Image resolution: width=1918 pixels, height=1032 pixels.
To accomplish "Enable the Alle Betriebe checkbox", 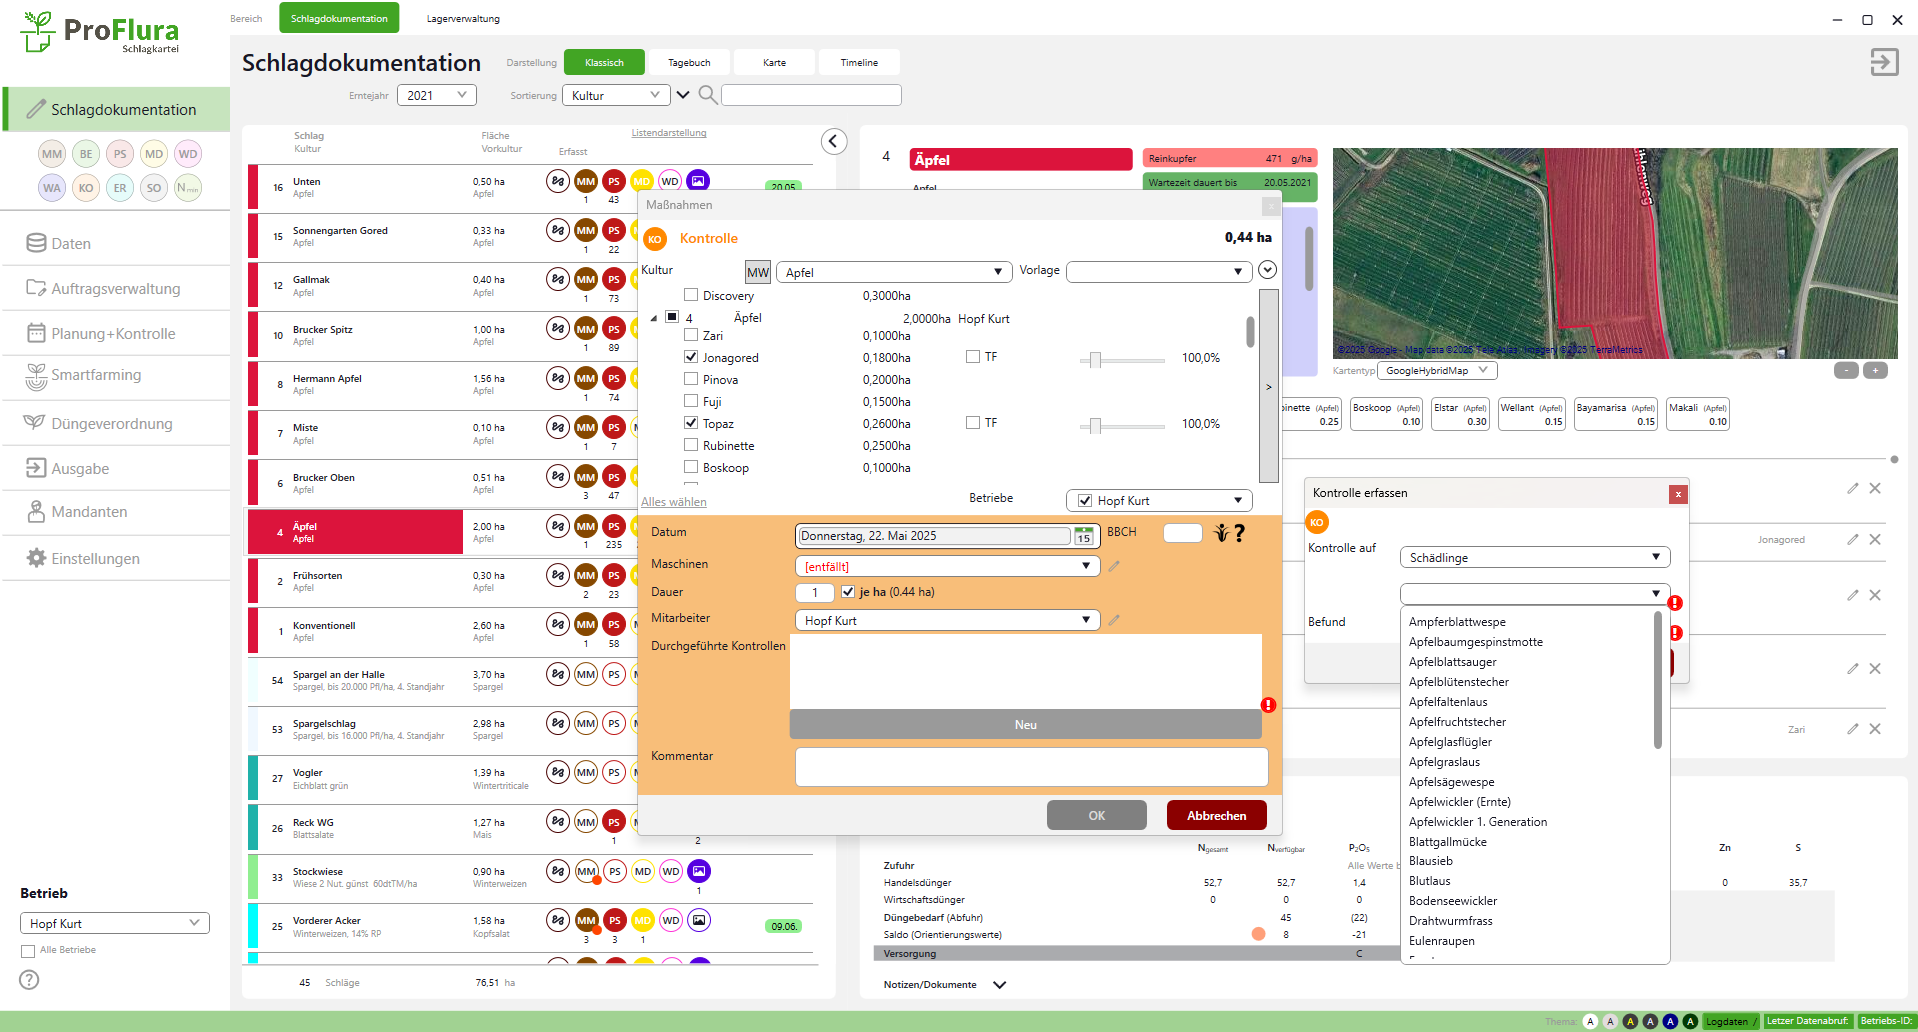I will pyautogui.click(x=28, y=951).
